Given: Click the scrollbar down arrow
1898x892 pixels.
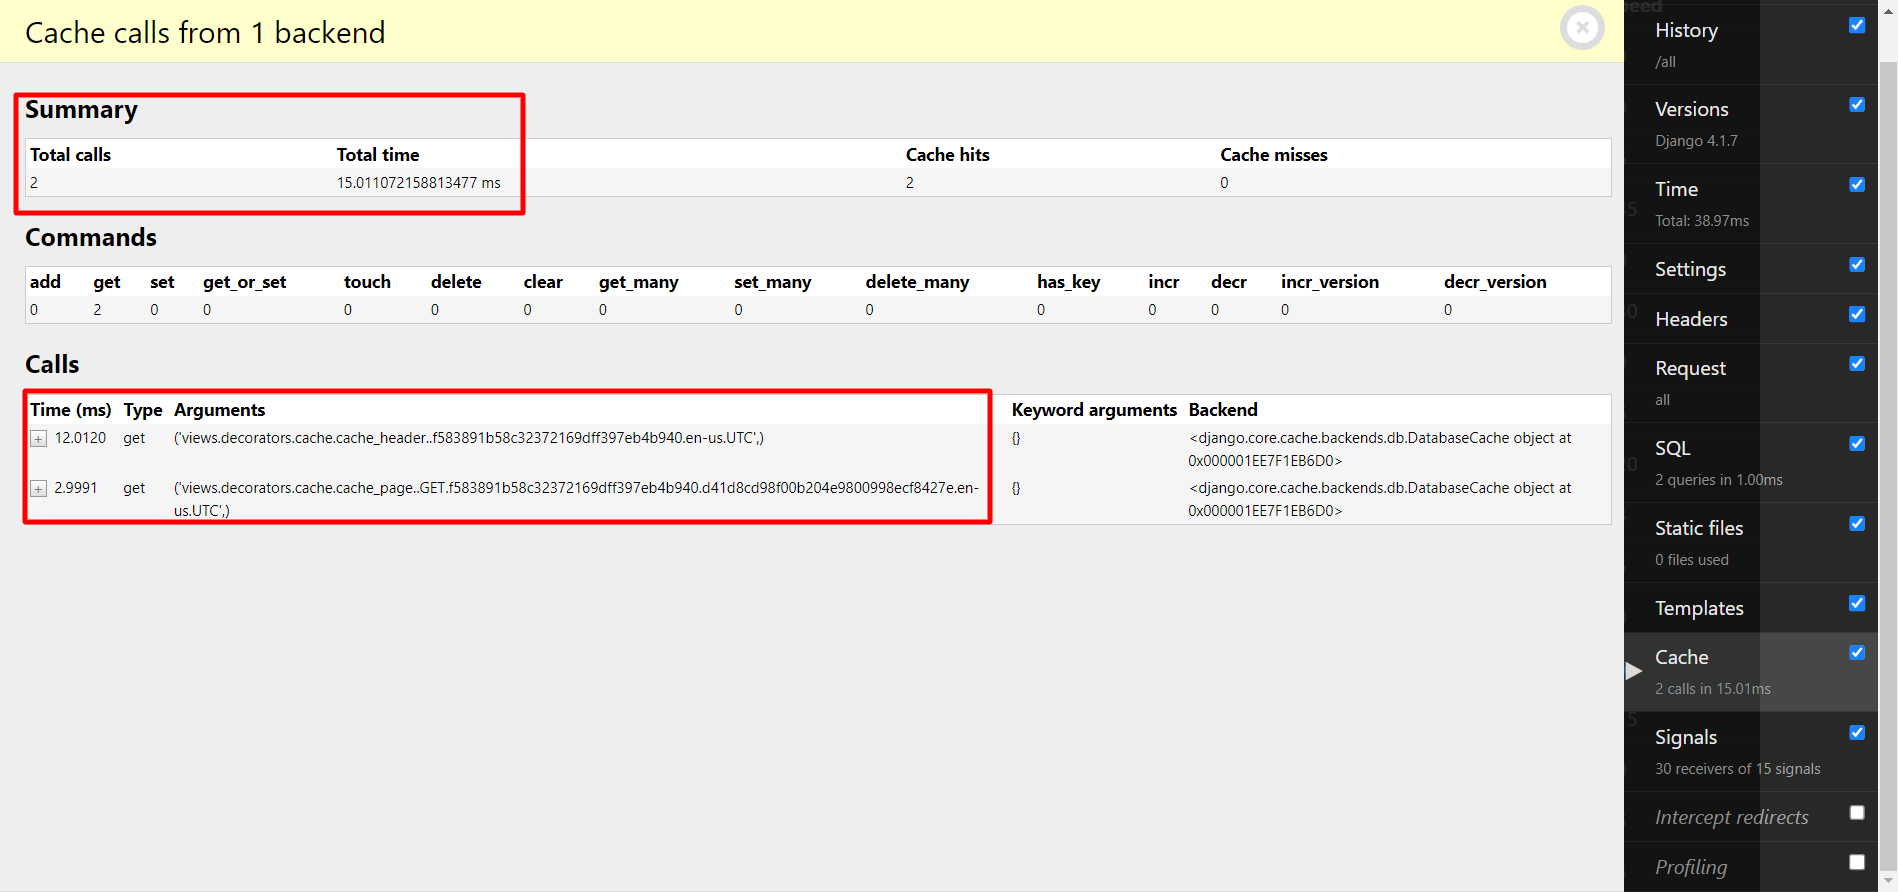Looking at the screenshot, I should pos(1888,880).
